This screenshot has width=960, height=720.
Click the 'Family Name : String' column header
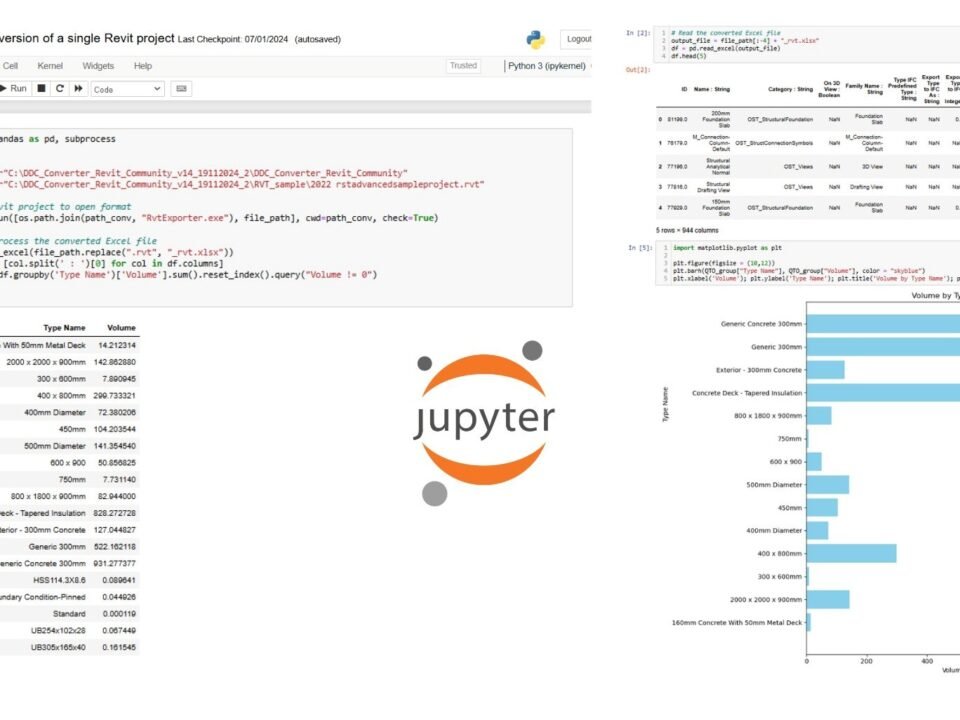pos(864,89)
